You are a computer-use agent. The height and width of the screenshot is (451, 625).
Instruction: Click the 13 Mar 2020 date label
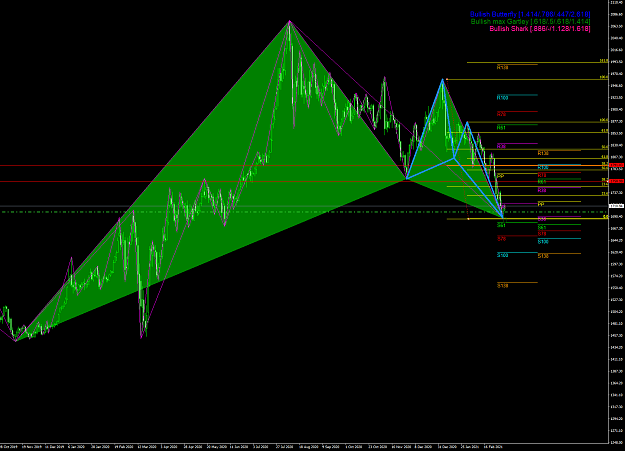coord(147,447)
